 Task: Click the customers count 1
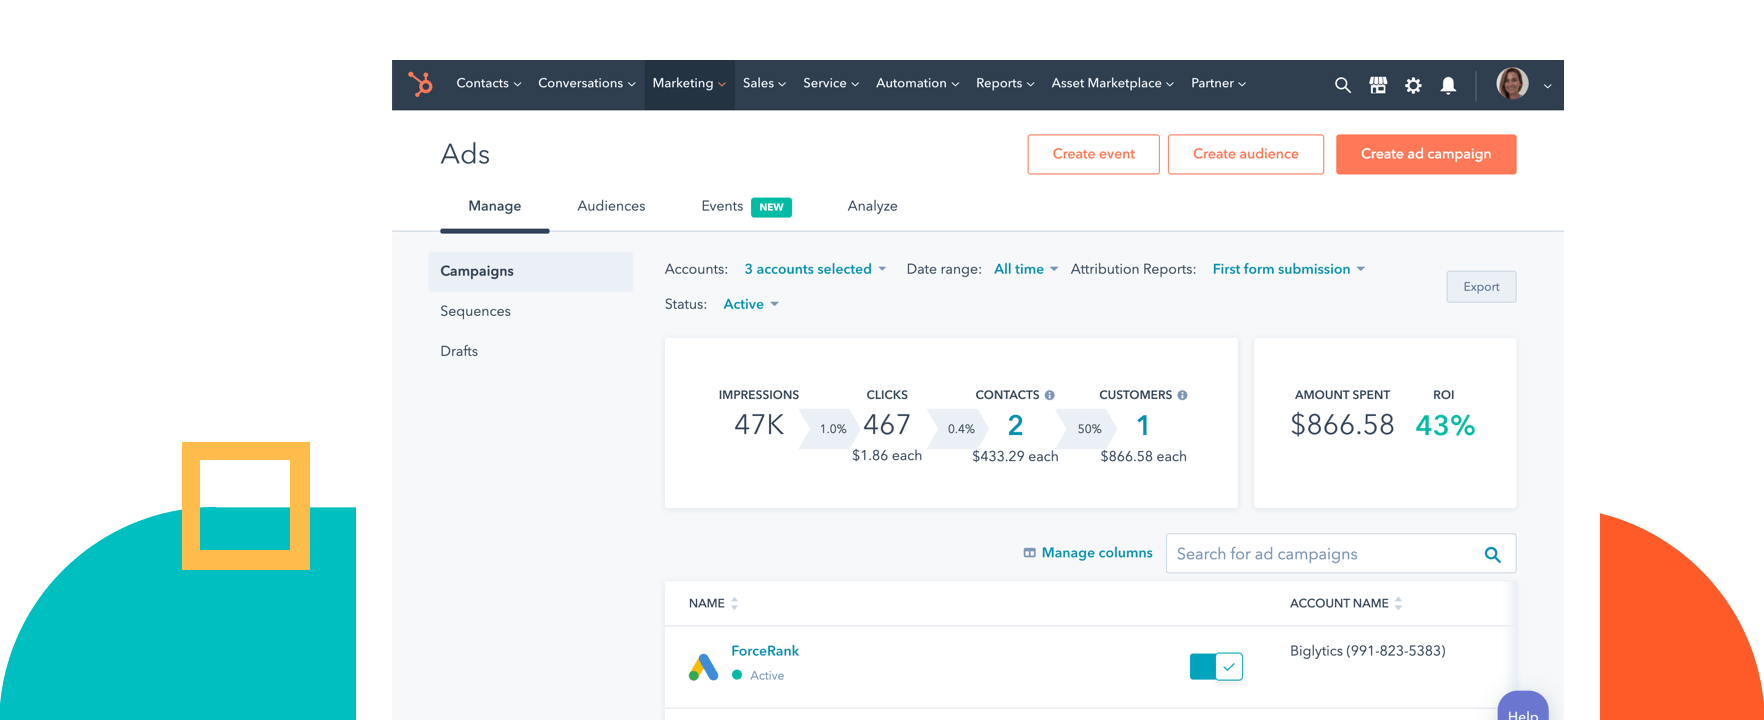1143,425
